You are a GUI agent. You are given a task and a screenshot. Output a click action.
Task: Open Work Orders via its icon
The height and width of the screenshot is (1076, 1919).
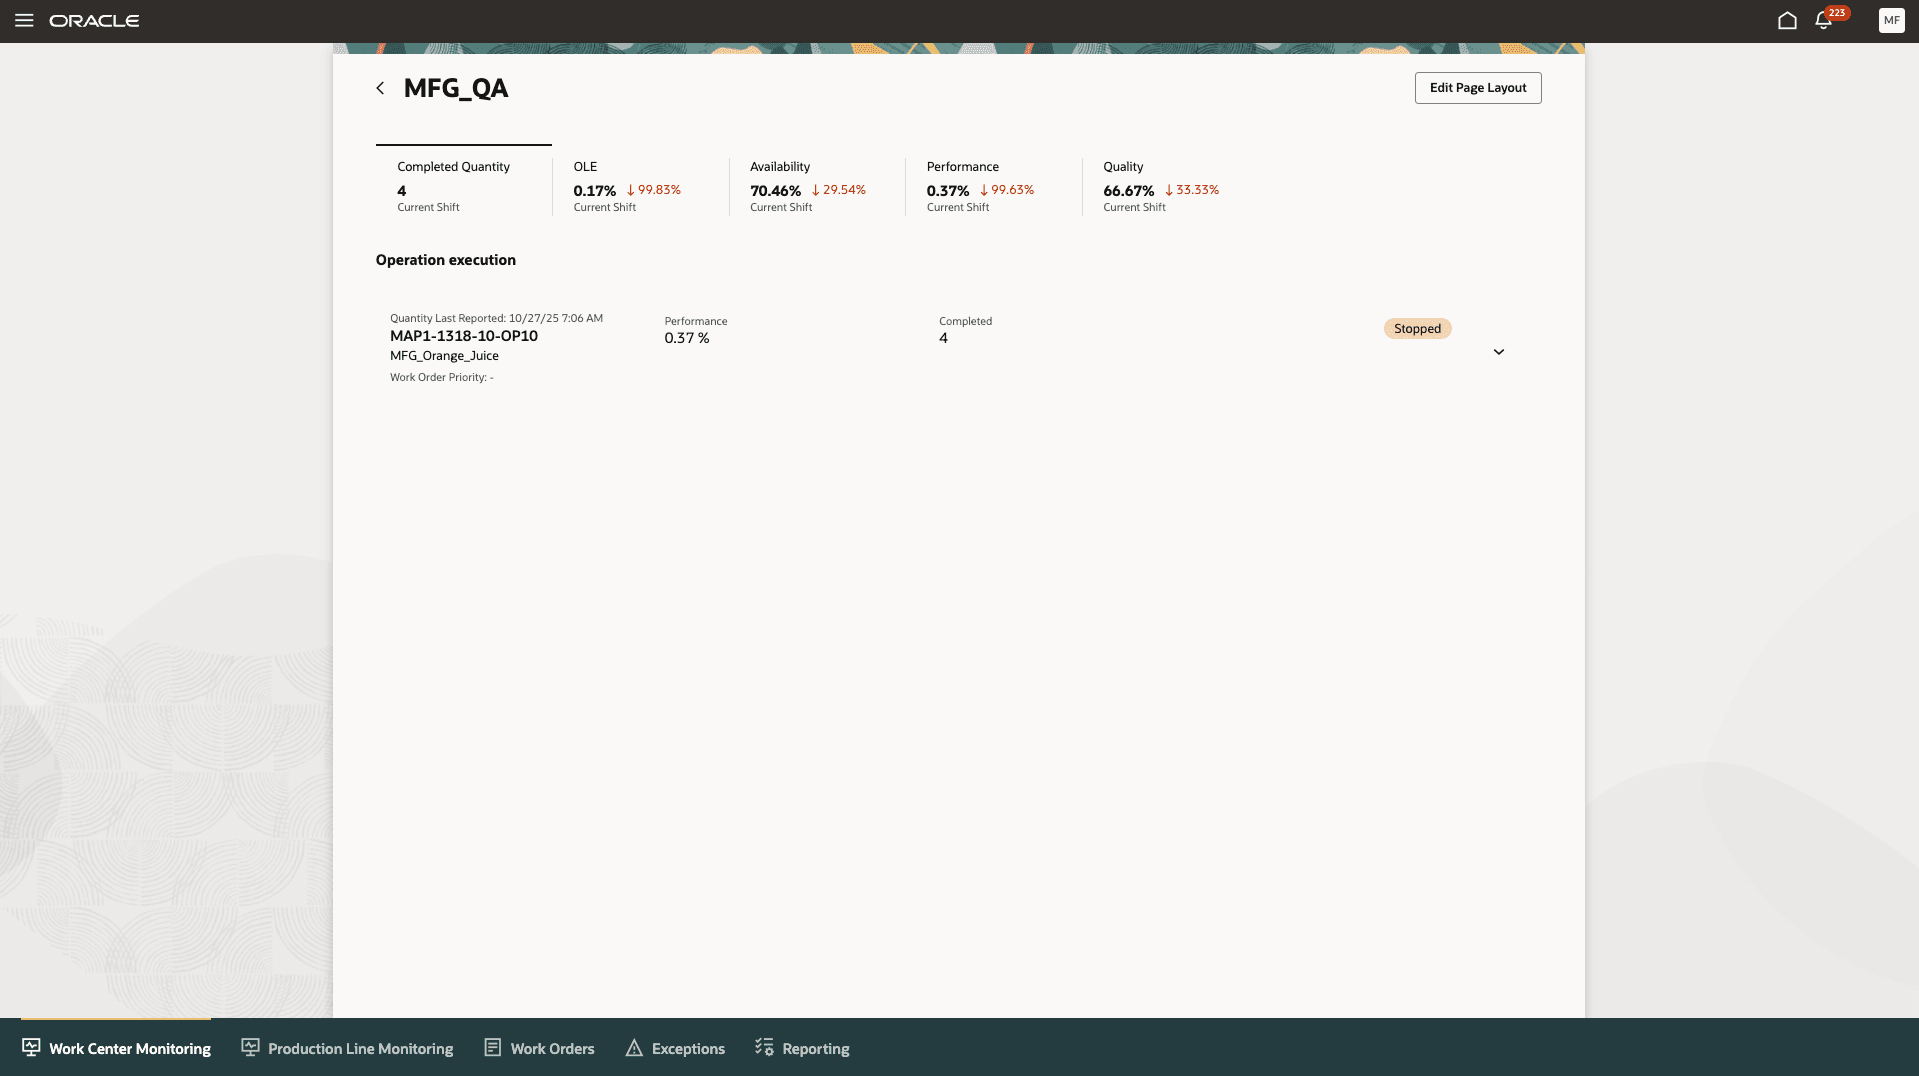[491, 1047]
